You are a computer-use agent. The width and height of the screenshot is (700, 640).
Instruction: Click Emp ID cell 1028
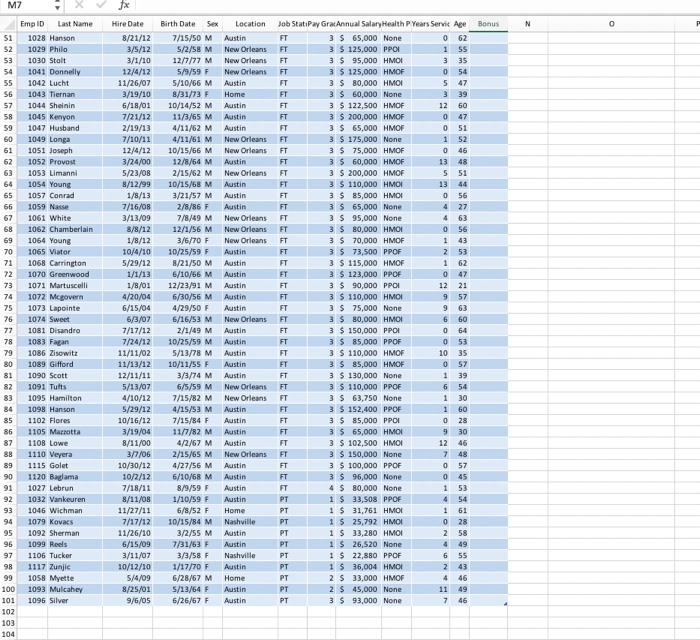(32, 38)
